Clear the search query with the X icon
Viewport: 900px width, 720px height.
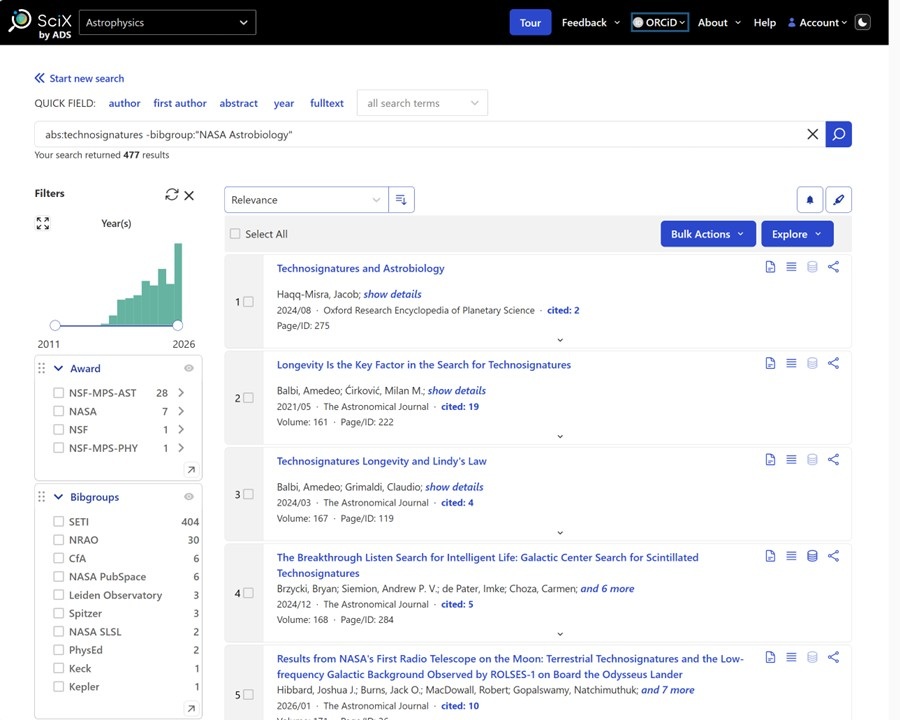812,134
